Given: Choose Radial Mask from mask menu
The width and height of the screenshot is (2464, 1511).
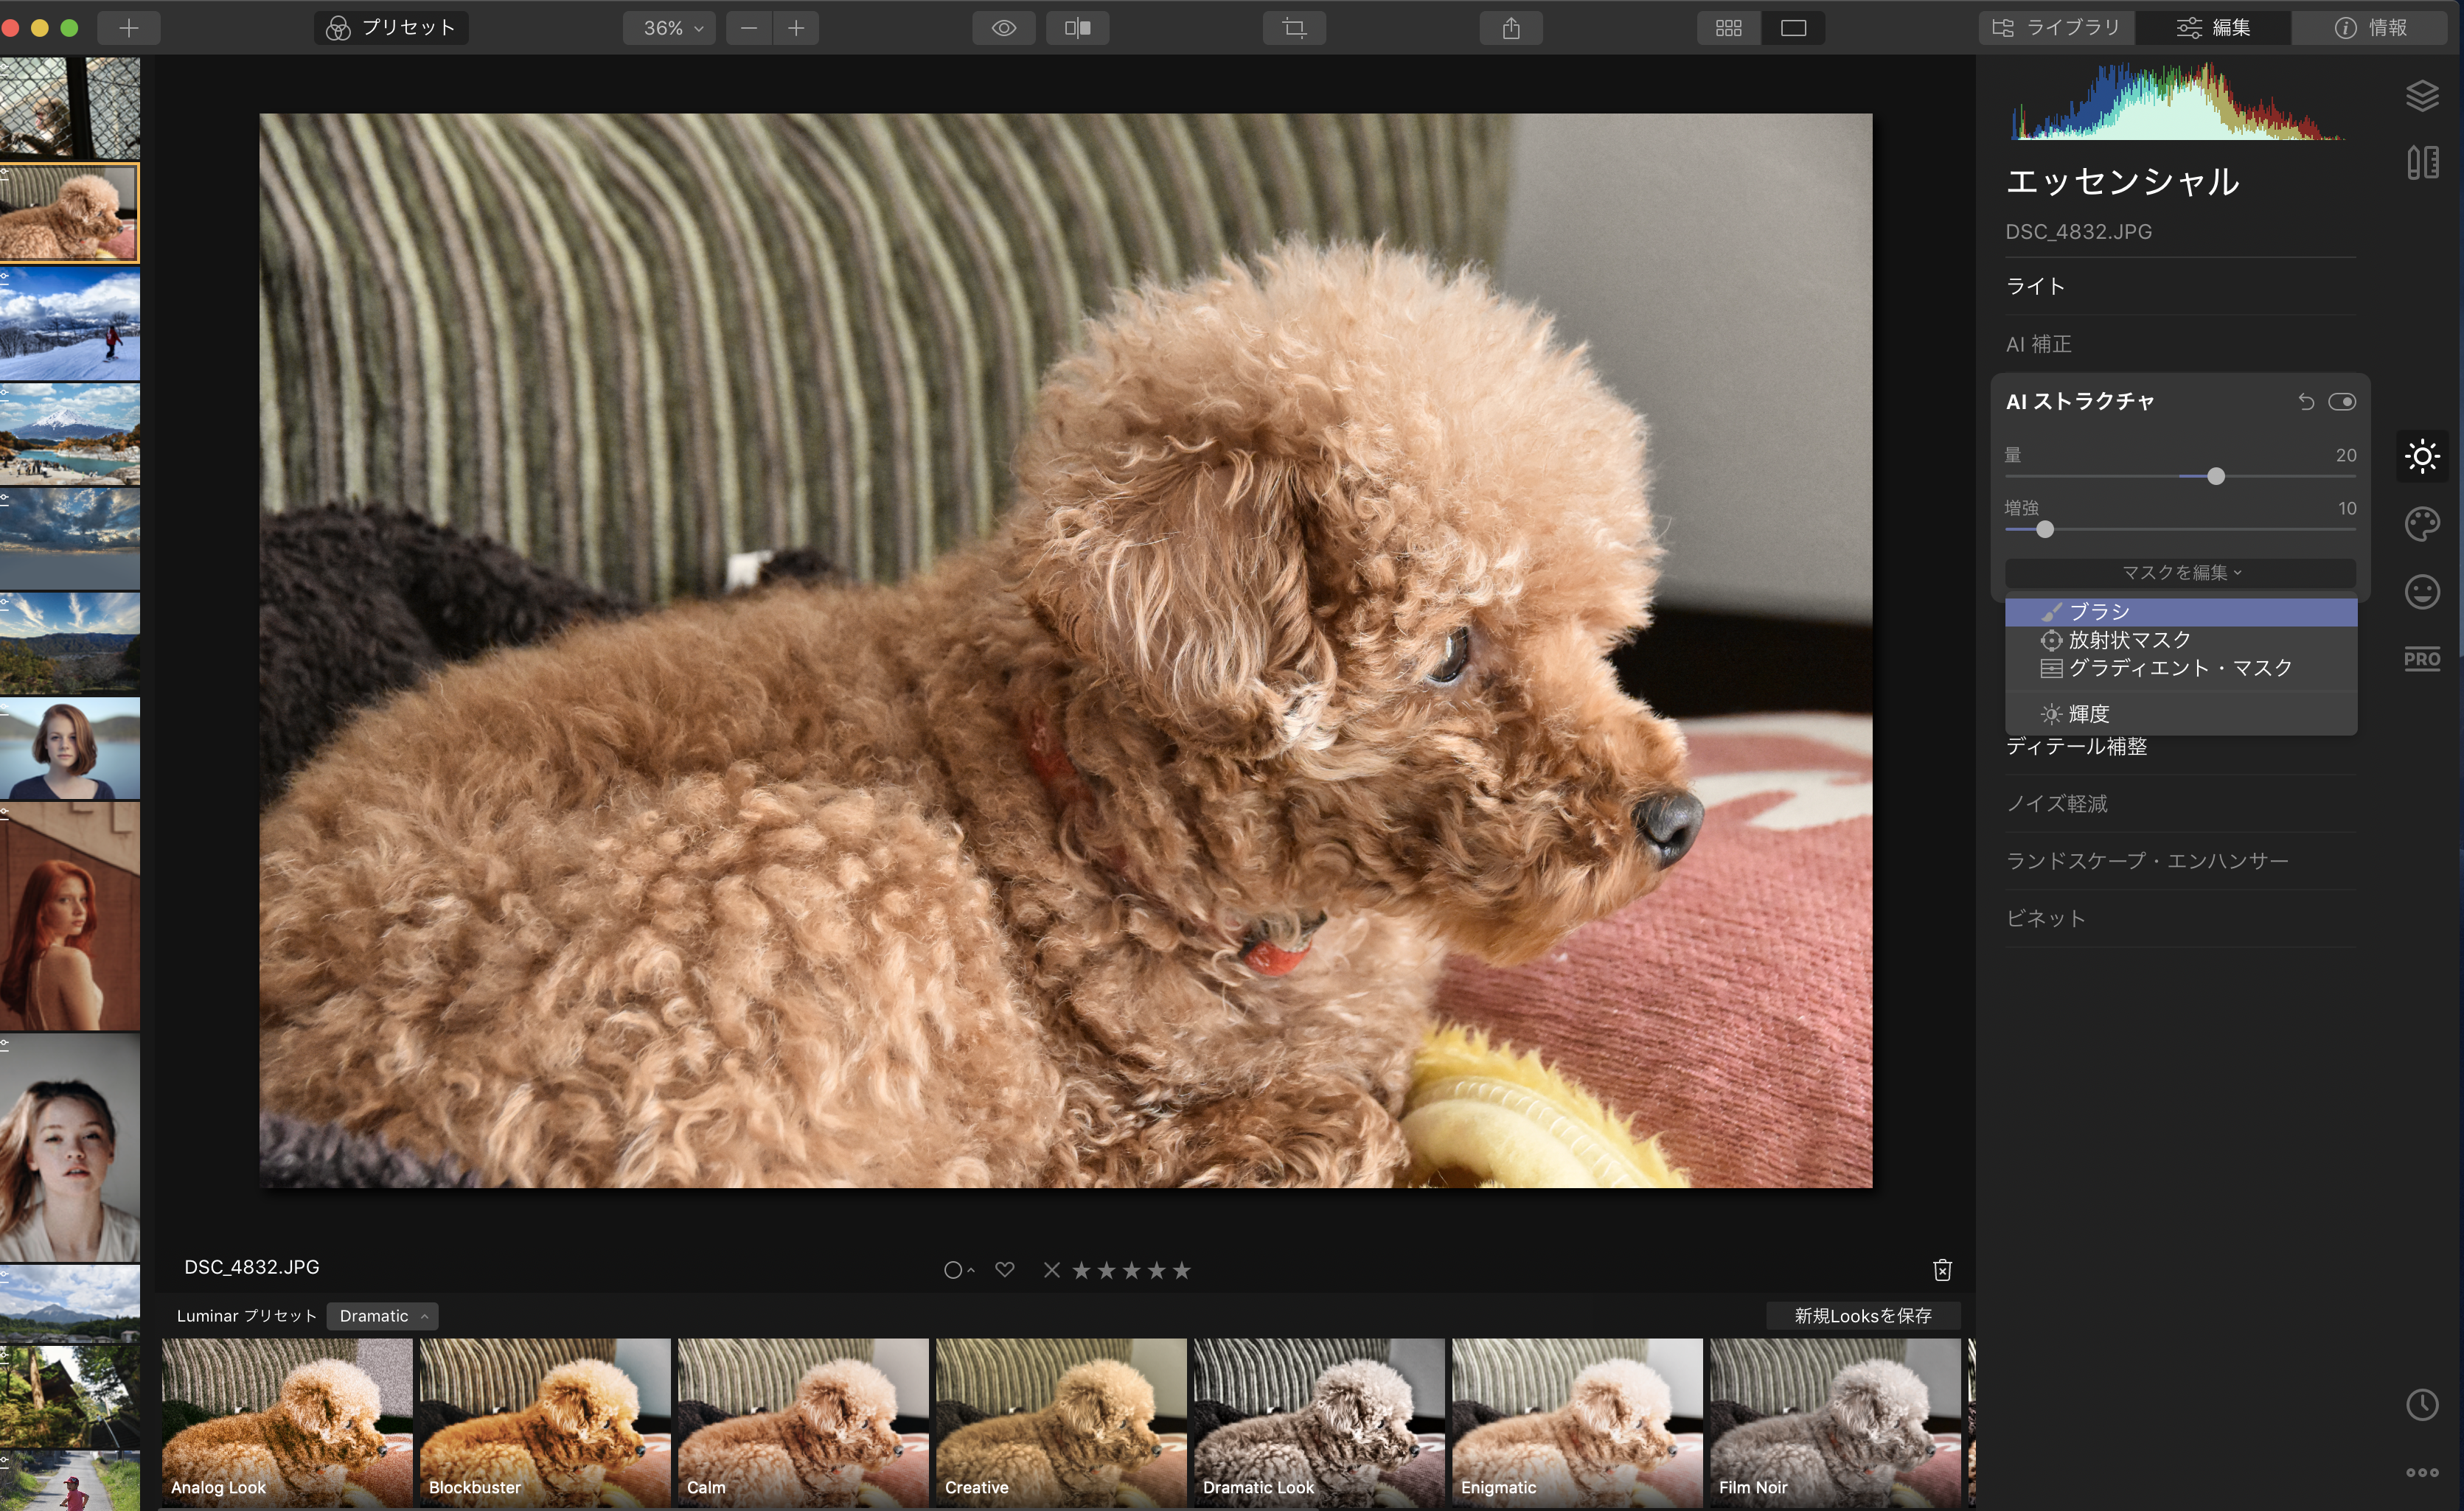Looking at the screenshot, I should 2129,640.
